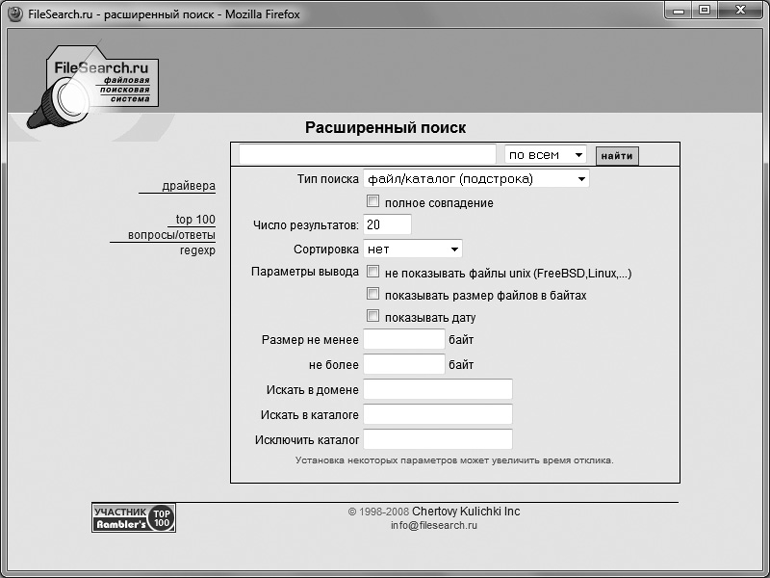Focus the 'Число результатов' field
770x578 pixels.
pos(387,225)
